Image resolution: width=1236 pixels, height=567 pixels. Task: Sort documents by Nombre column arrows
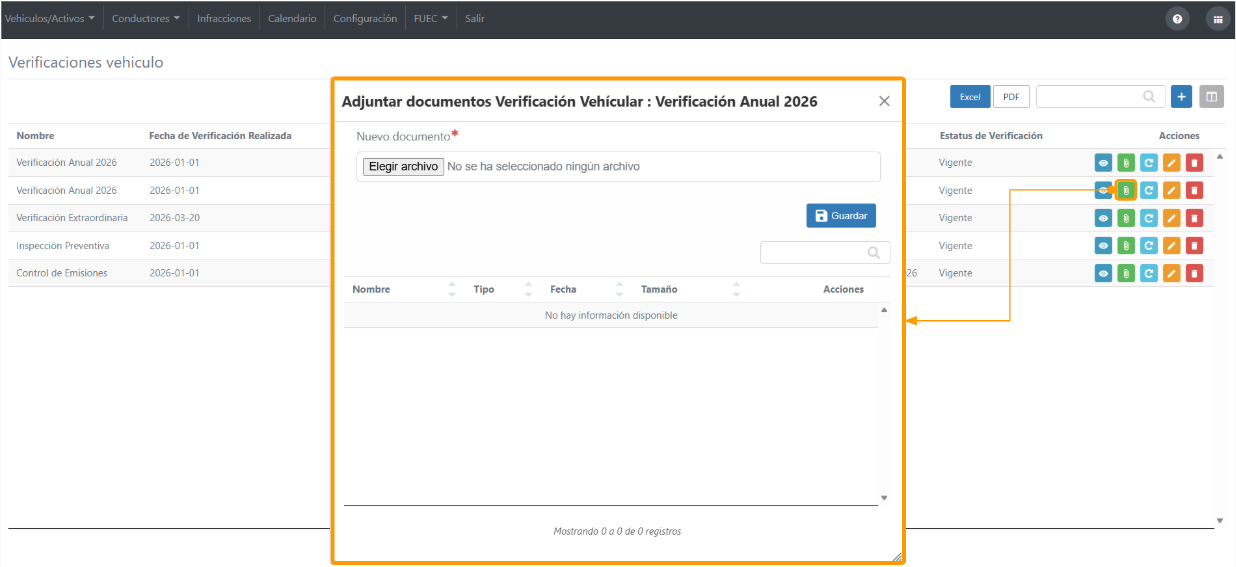[x=450, y=289]
